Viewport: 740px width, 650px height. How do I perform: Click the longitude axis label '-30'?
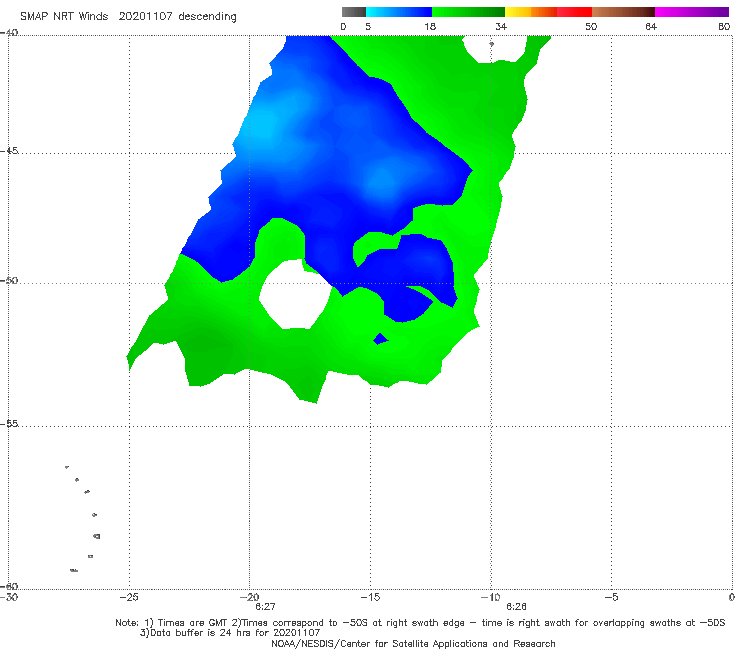tap(9, 598)
